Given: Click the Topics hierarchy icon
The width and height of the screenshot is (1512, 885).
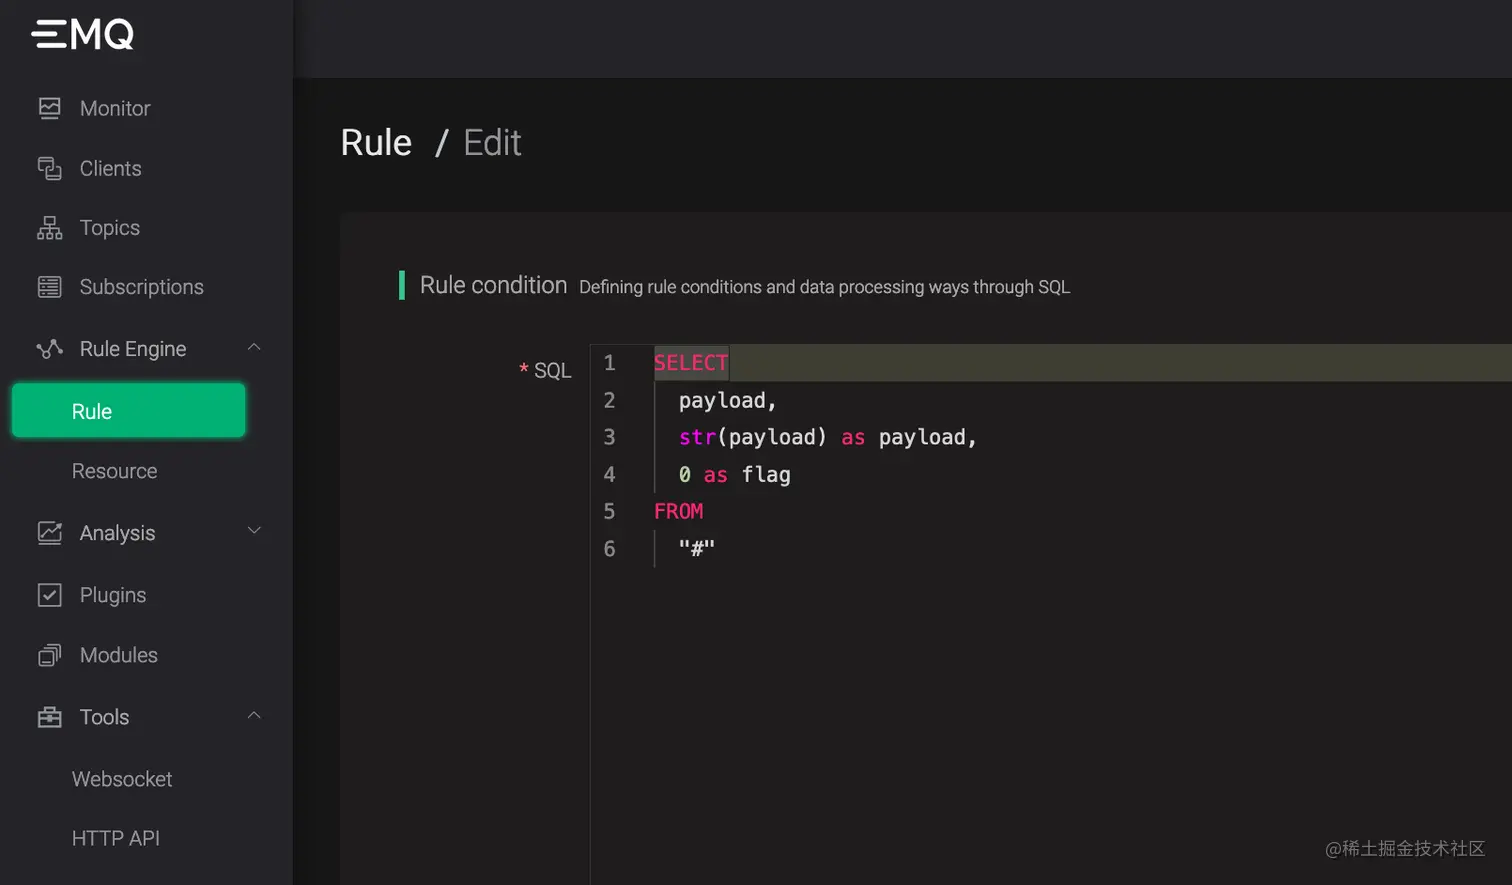Looking at the screenshot, I should tap(49, 228).
